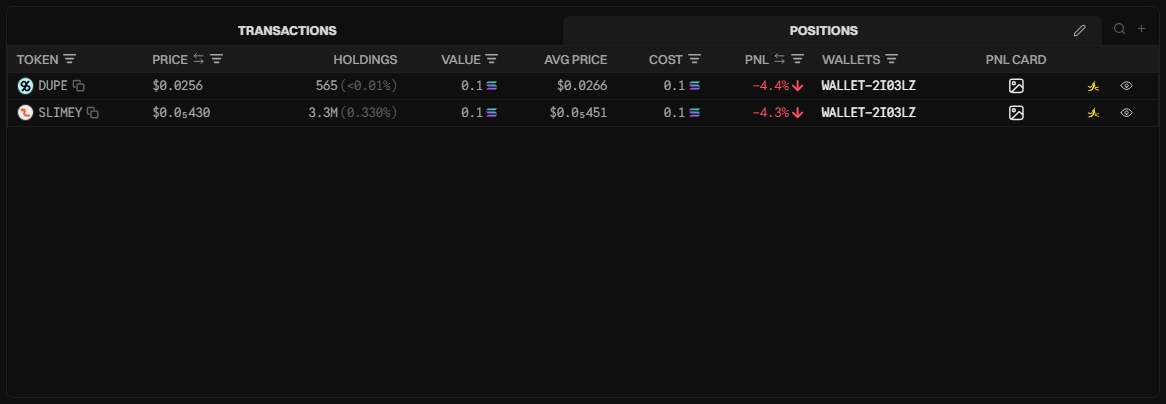Image resolution: width=1166 pixels, height=404 pixels.
Task: Add a new panel with plus icon
Action: [1141, 30]
